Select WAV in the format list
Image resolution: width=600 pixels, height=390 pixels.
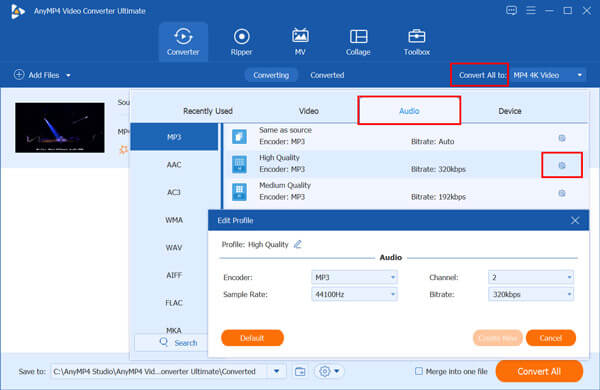click(x=174, y=248)
